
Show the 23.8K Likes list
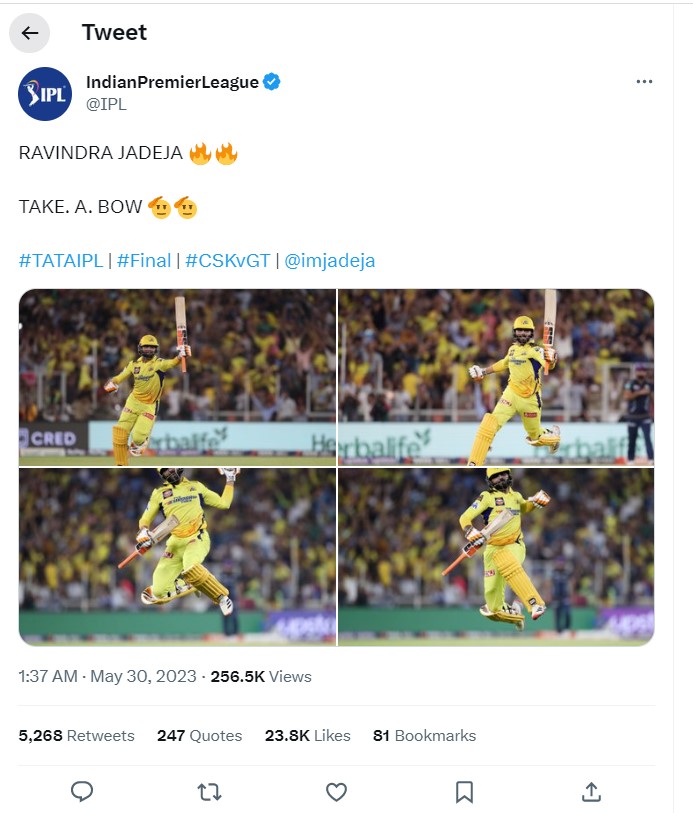pos(307,735)
